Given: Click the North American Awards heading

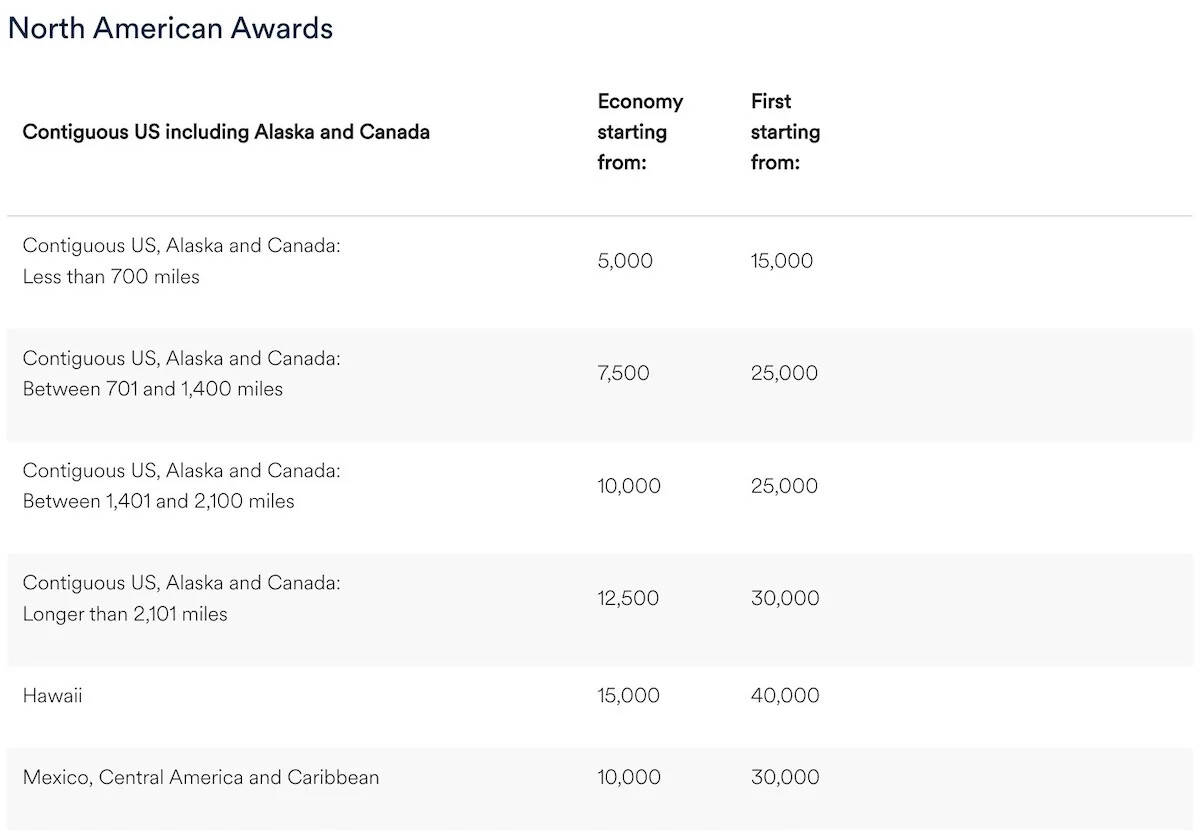Looking at the screenshot, I should pyautogui.click(x=170, y=28).
